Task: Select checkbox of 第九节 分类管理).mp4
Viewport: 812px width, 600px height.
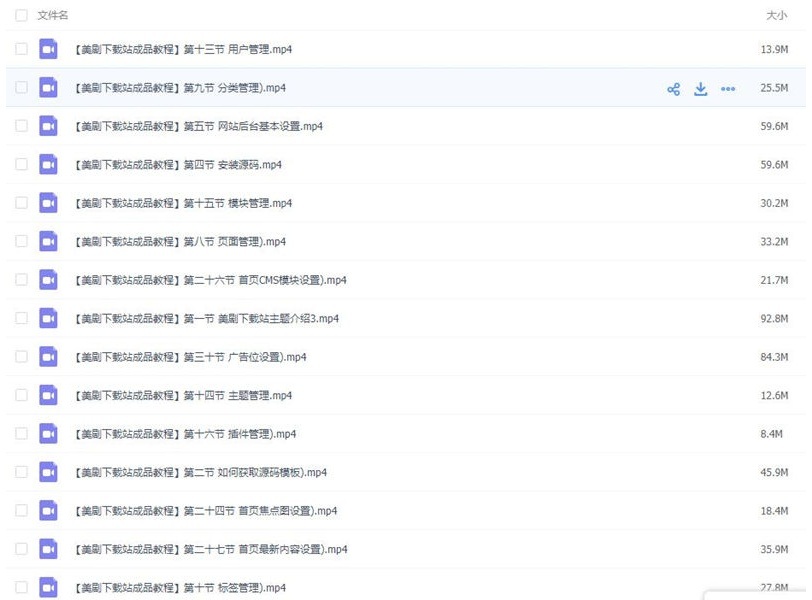Action: coord(21,87)
